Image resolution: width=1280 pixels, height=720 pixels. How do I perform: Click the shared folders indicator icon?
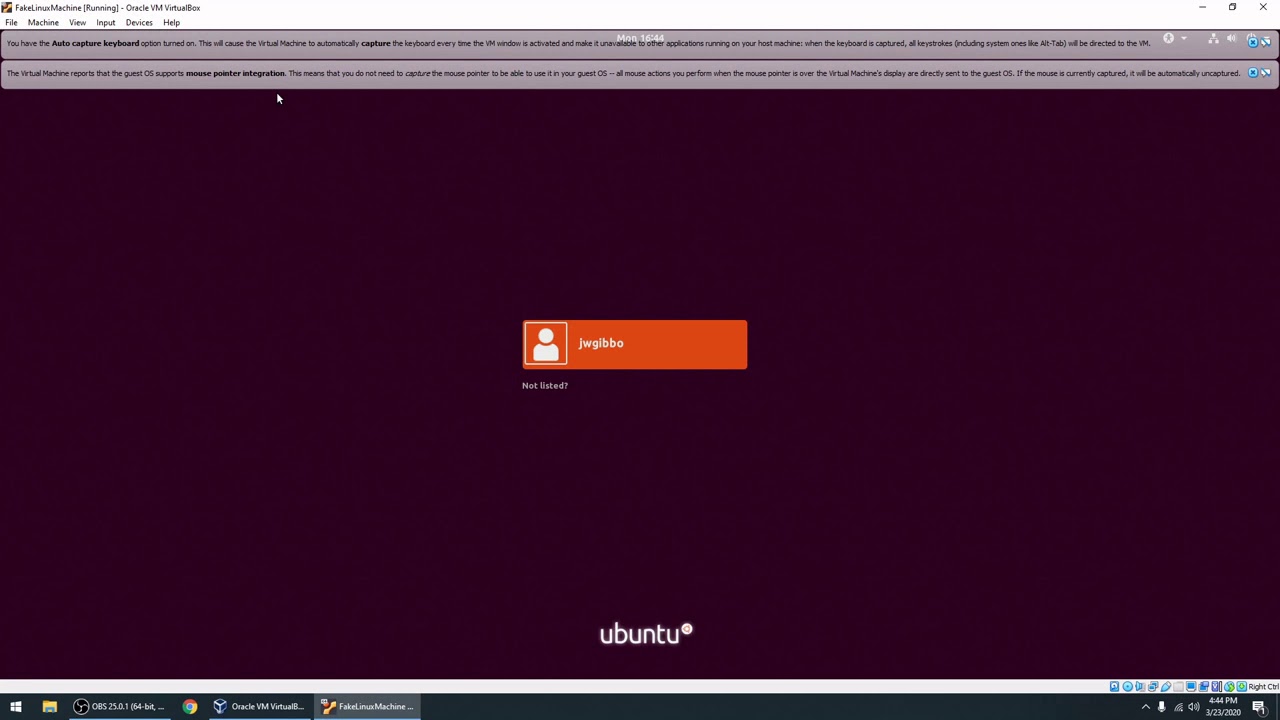pyautogui.click(x=1178, y=686)
